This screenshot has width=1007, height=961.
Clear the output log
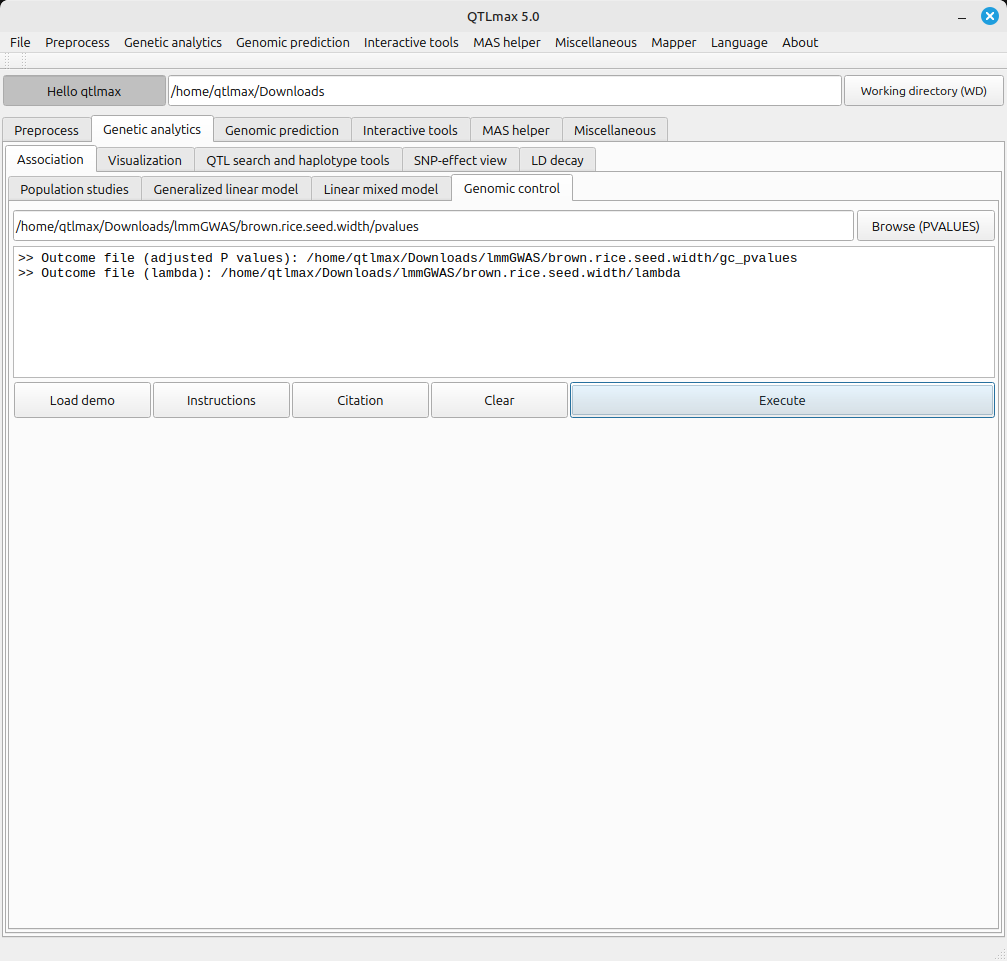click(499, 400)
